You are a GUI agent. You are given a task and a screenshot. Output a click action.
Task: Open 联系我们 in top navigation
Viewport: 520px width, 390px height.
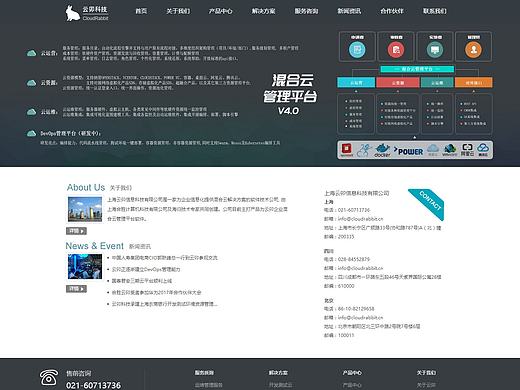(435, 11)
